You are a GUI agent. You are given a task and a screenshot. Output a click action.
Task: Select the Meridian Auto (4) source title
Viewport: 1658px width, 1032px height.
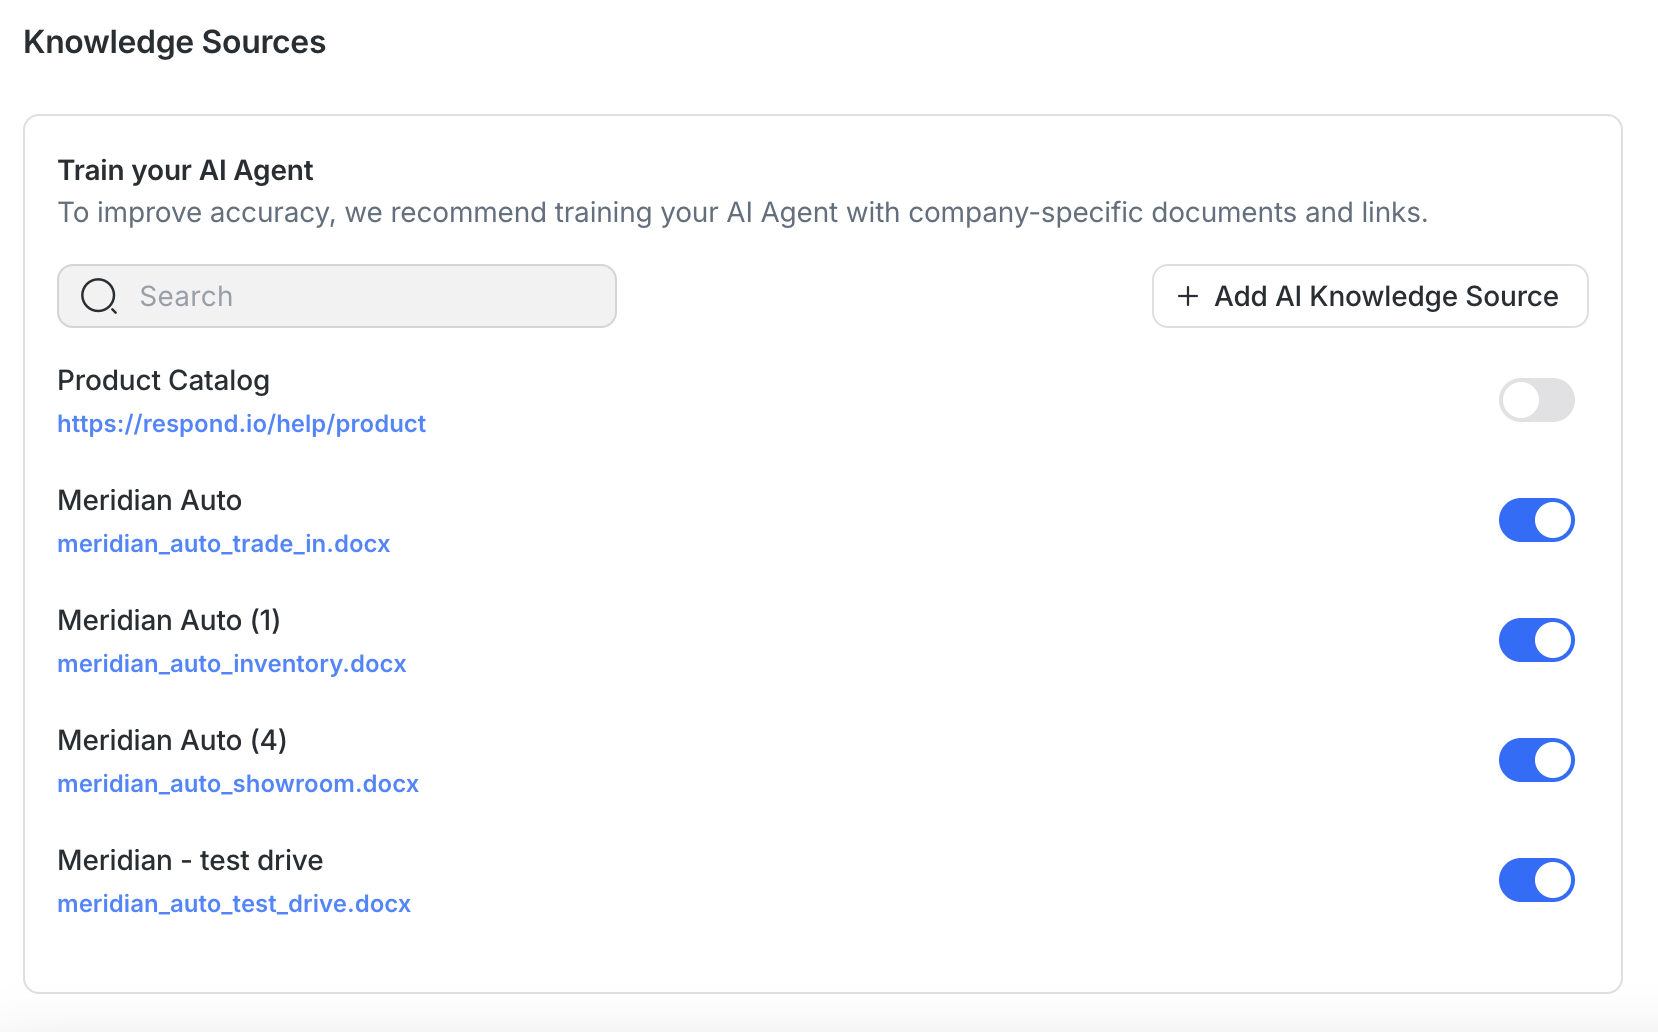(x=171, y=741)
